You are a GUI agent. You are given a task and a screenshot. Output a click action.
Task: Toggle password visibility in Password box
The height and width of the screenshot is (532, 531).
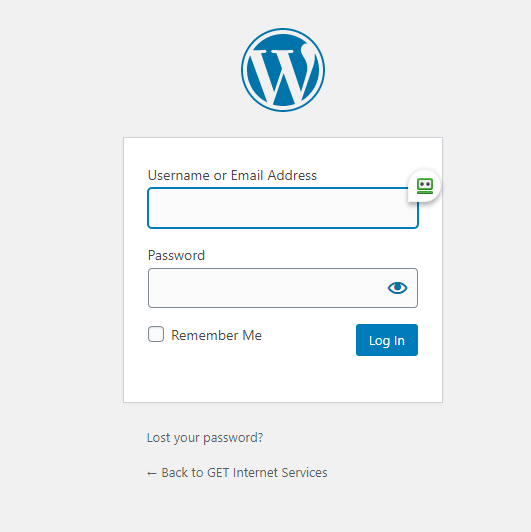coord(397,288)
